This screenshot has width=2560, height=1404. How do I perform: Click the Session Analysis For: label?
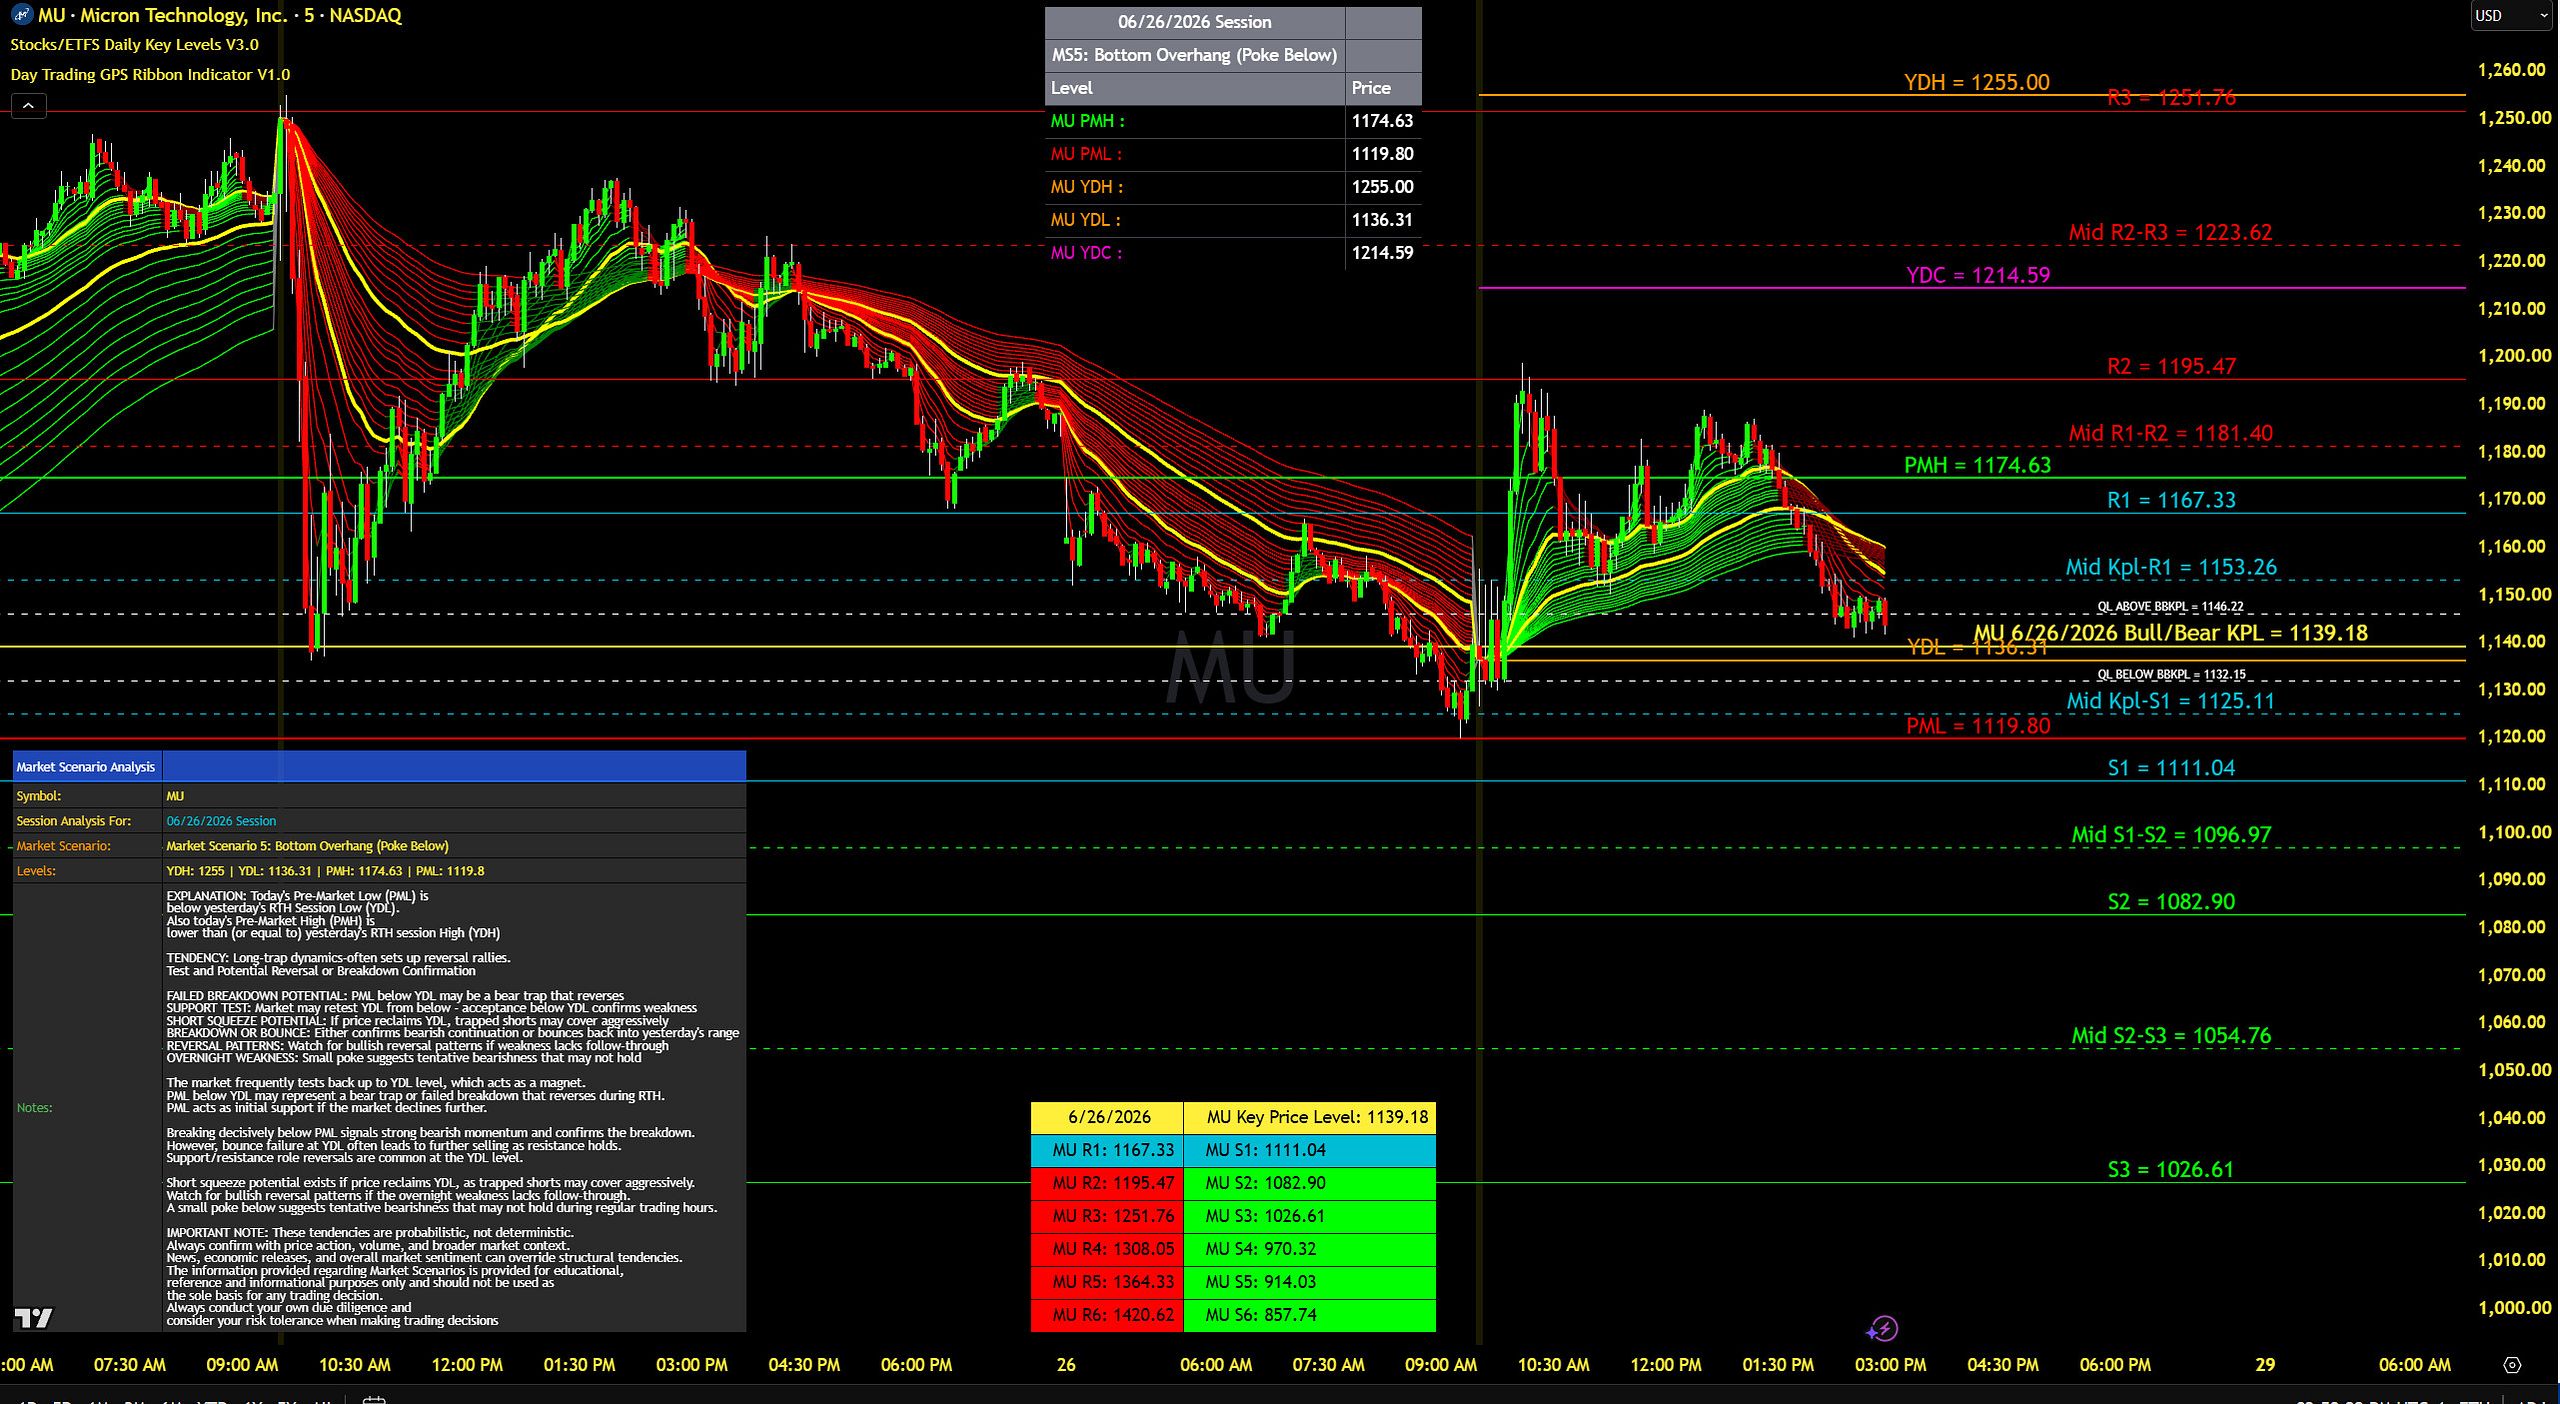[x=74, y=821]
